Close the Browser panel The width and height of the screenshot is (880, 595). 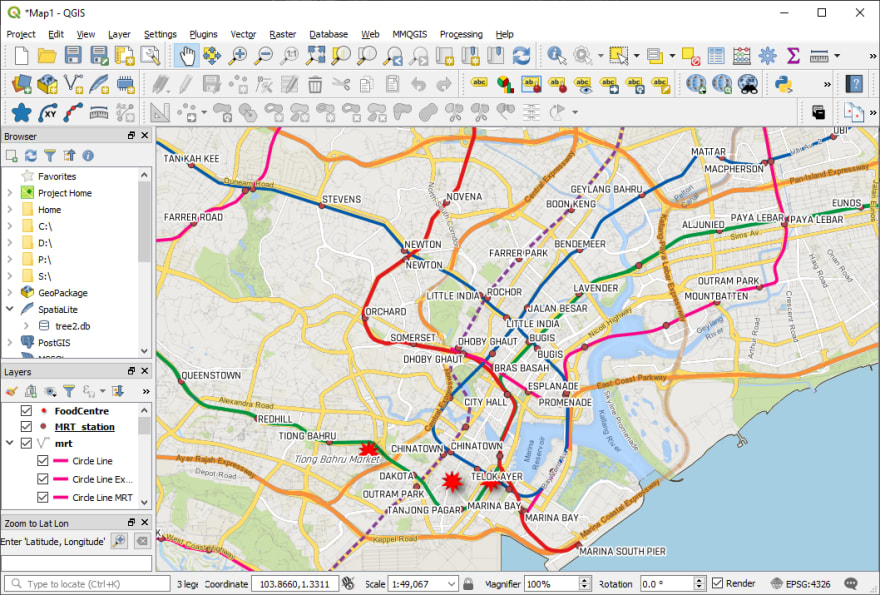[x=145, y=135]
